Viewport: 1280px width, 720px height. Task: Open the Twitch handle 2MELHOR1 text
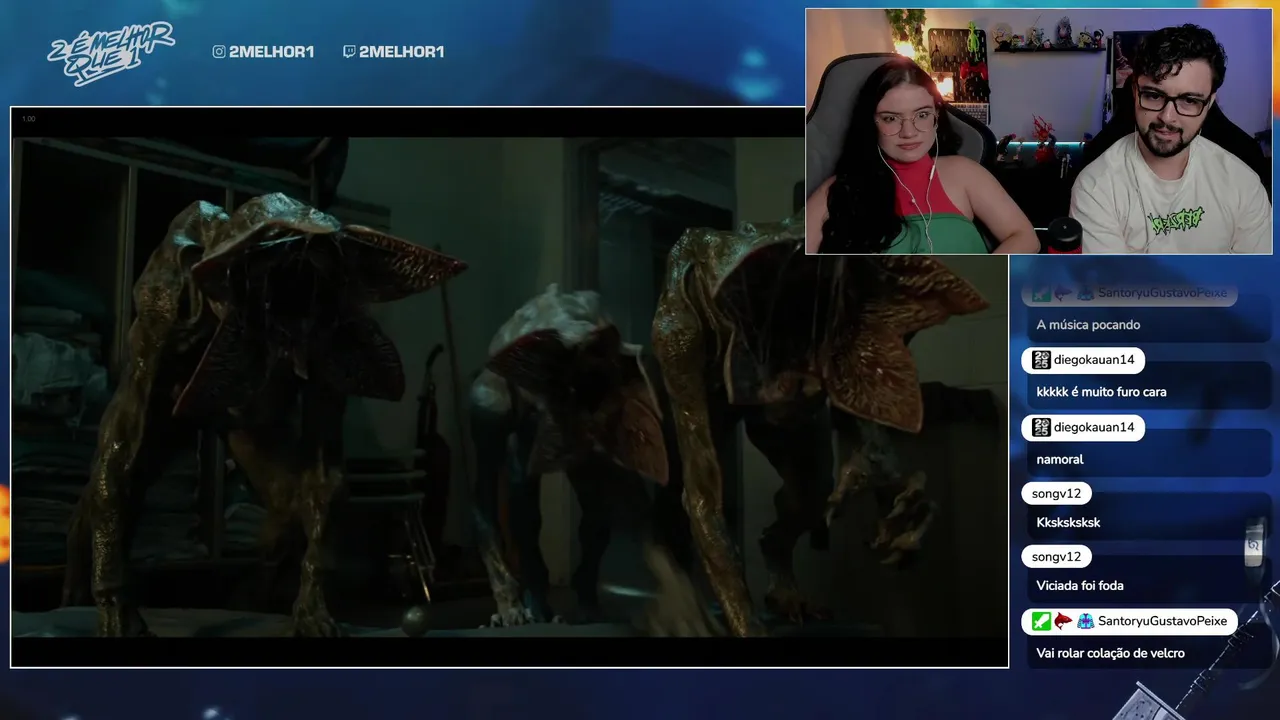(401, 52)
